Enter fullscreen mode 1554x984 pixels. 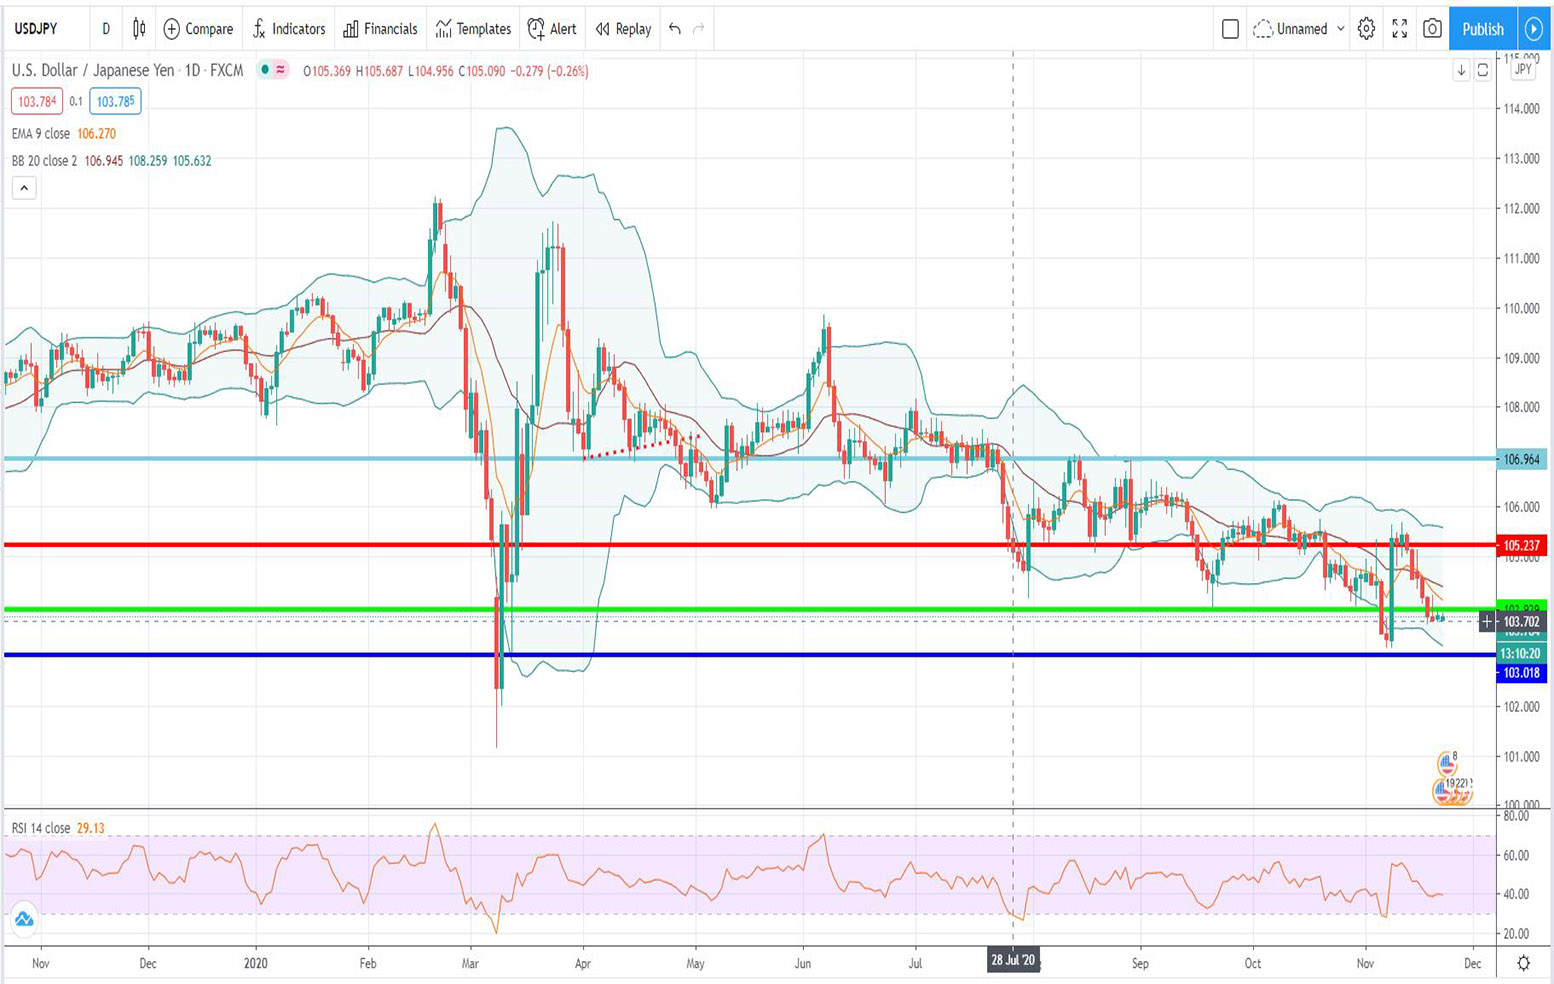pos(1399,29)
